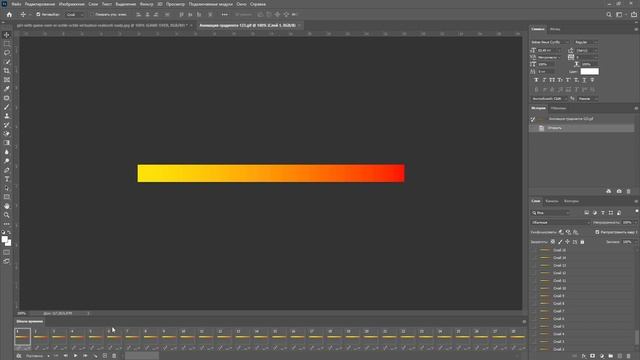Open the anti-aliasing dropdown in Character panel
This screenshot has width=640, height=360.
pyautogui.click(x=588, y=99)
